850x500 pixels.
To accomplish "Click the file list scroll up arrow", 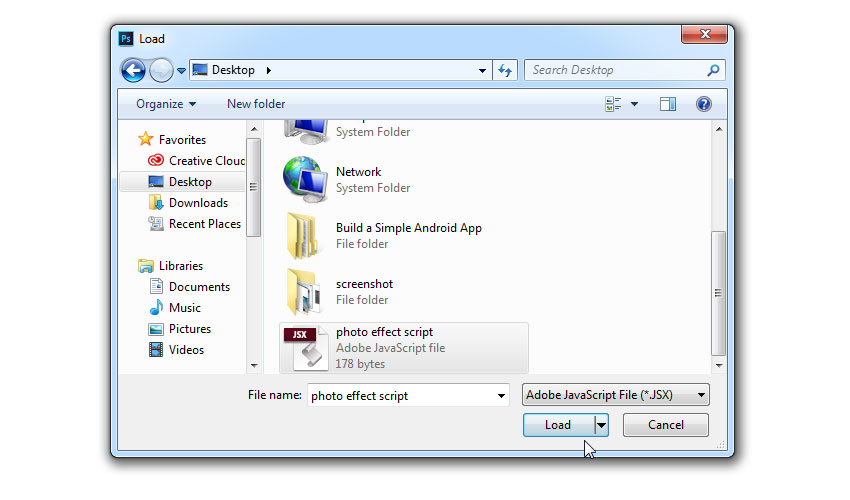I will (x=718, y=129).
